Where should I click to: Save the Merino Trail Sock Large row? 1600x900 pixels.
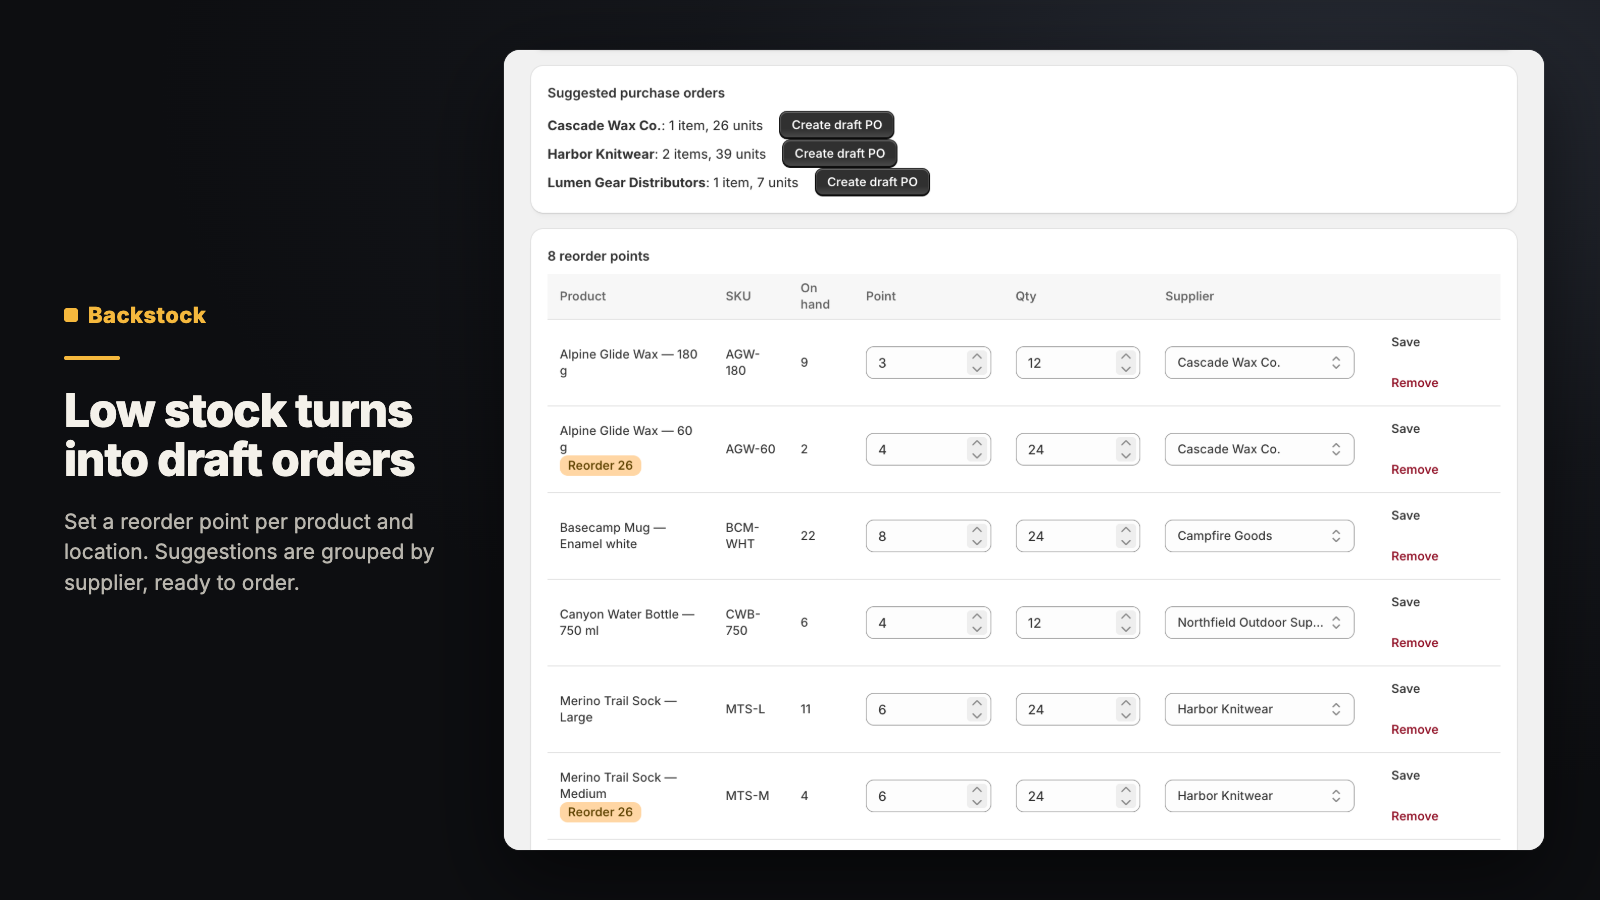point(1405,689)
